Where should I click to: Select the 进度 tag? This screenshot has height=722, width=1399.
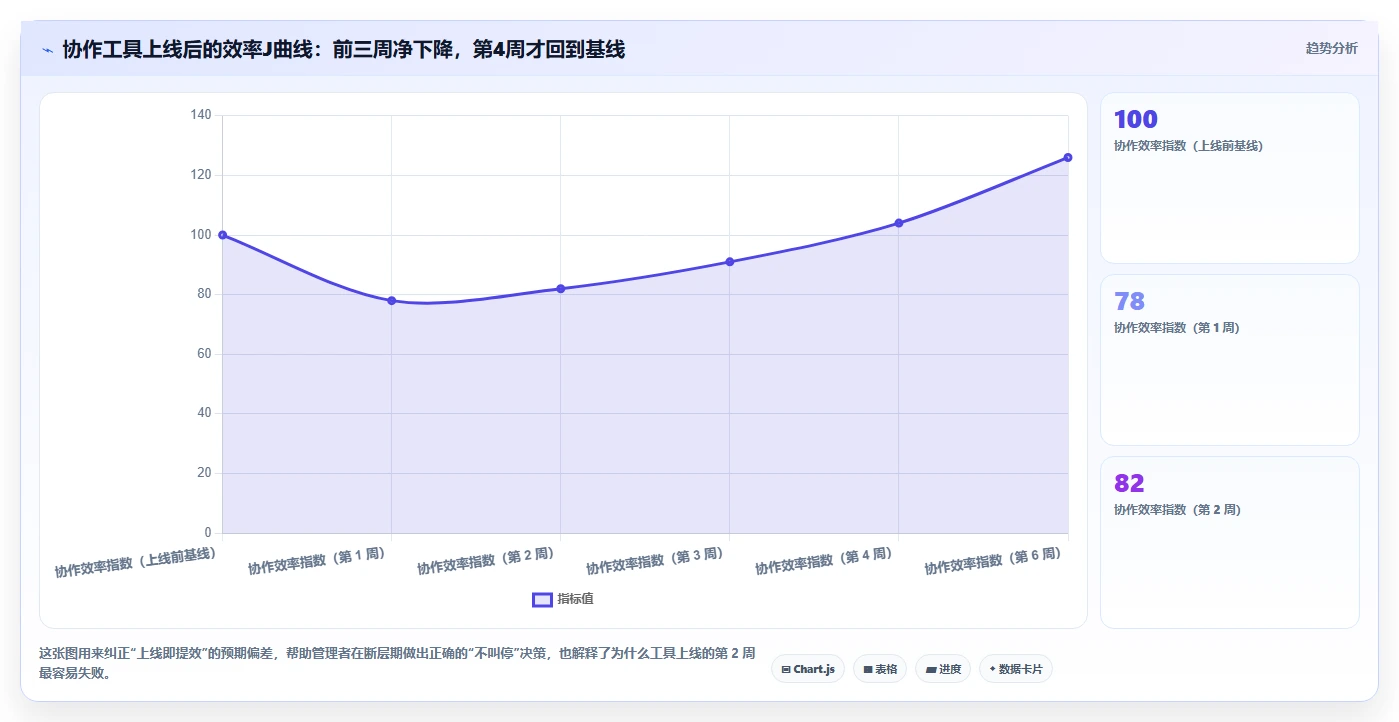[943, 669]
